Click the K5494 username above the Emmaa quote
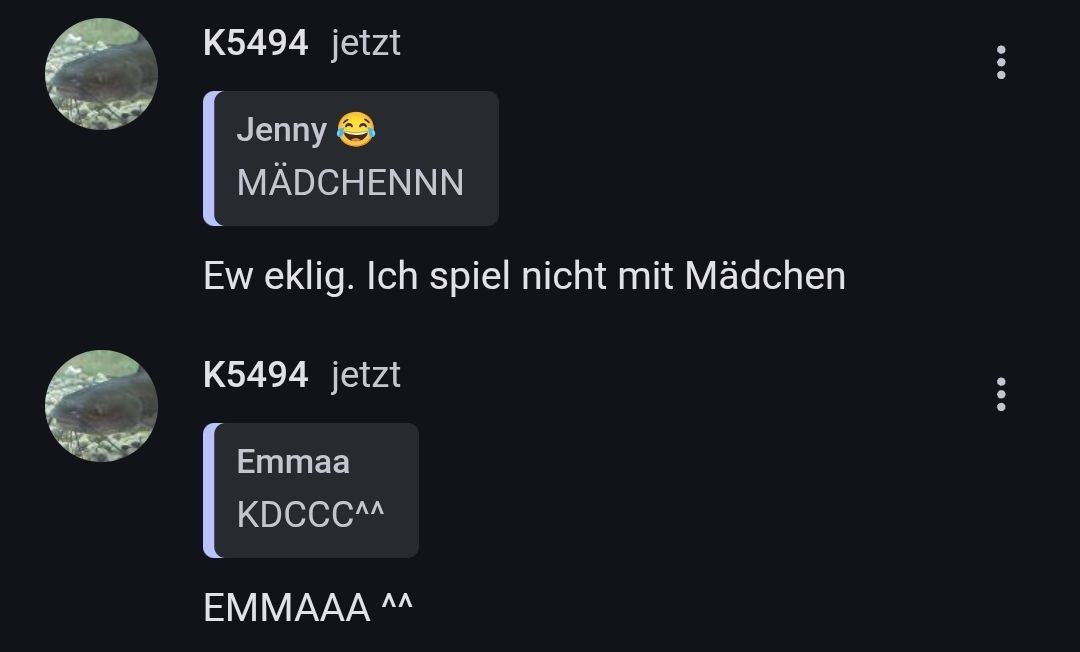 click(x=256, y=375)
